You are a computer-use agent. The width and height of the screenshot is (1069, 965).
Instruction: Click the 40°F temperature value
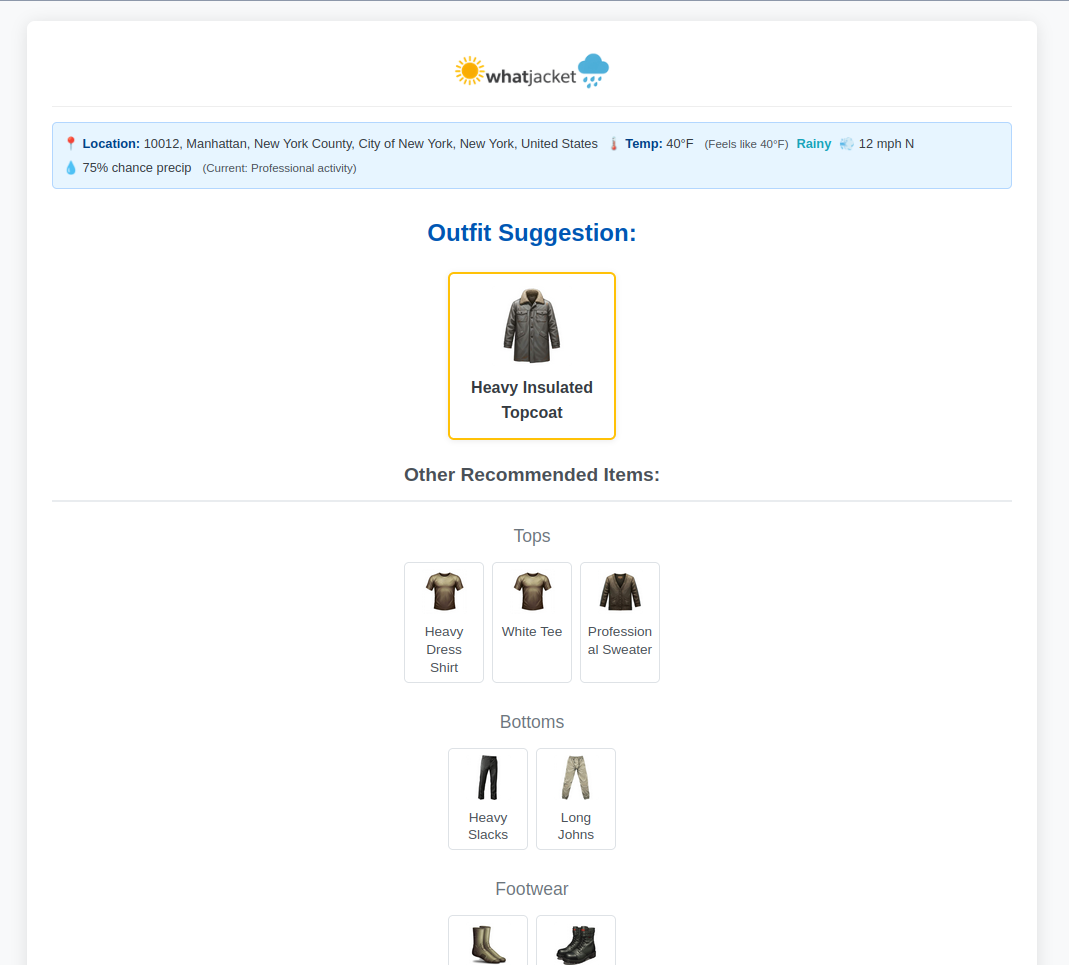[x=681, y=143]
